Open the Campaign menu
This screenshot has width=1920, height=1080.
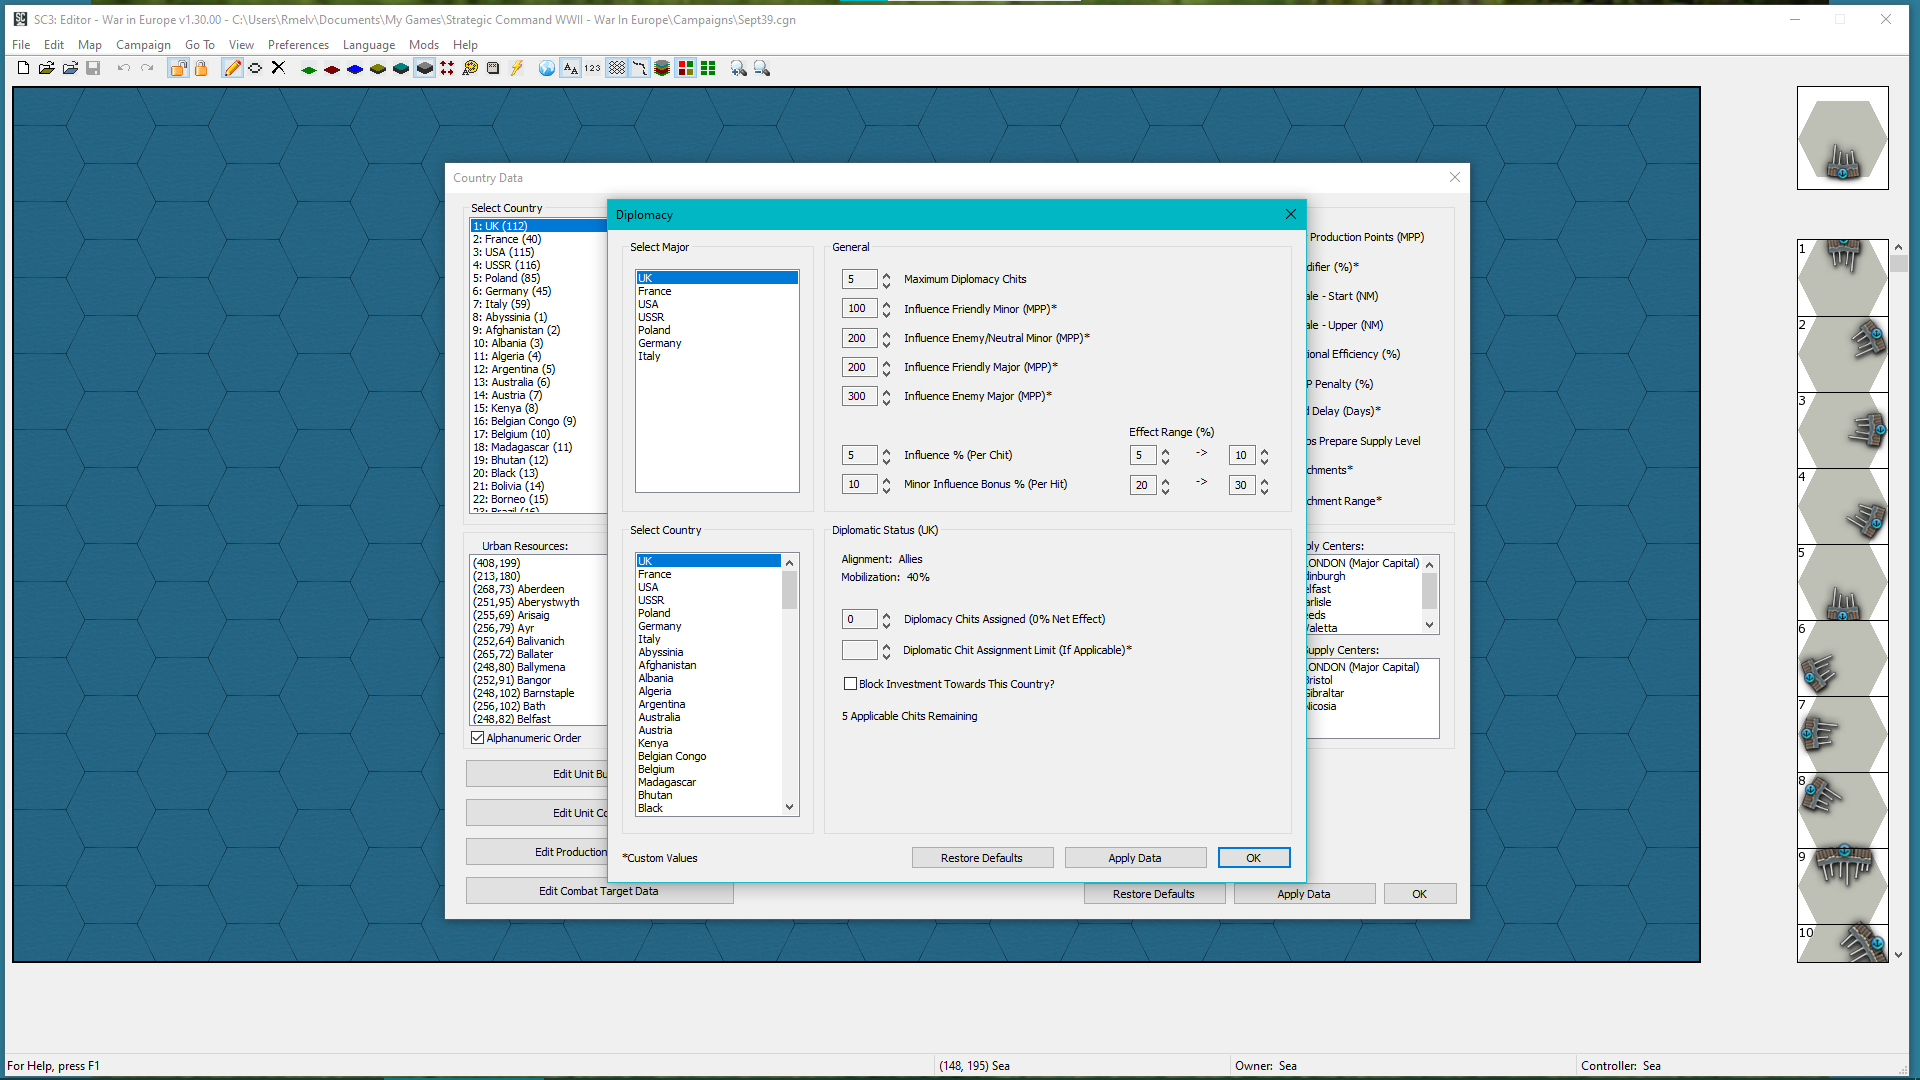(x=143, y=44)
